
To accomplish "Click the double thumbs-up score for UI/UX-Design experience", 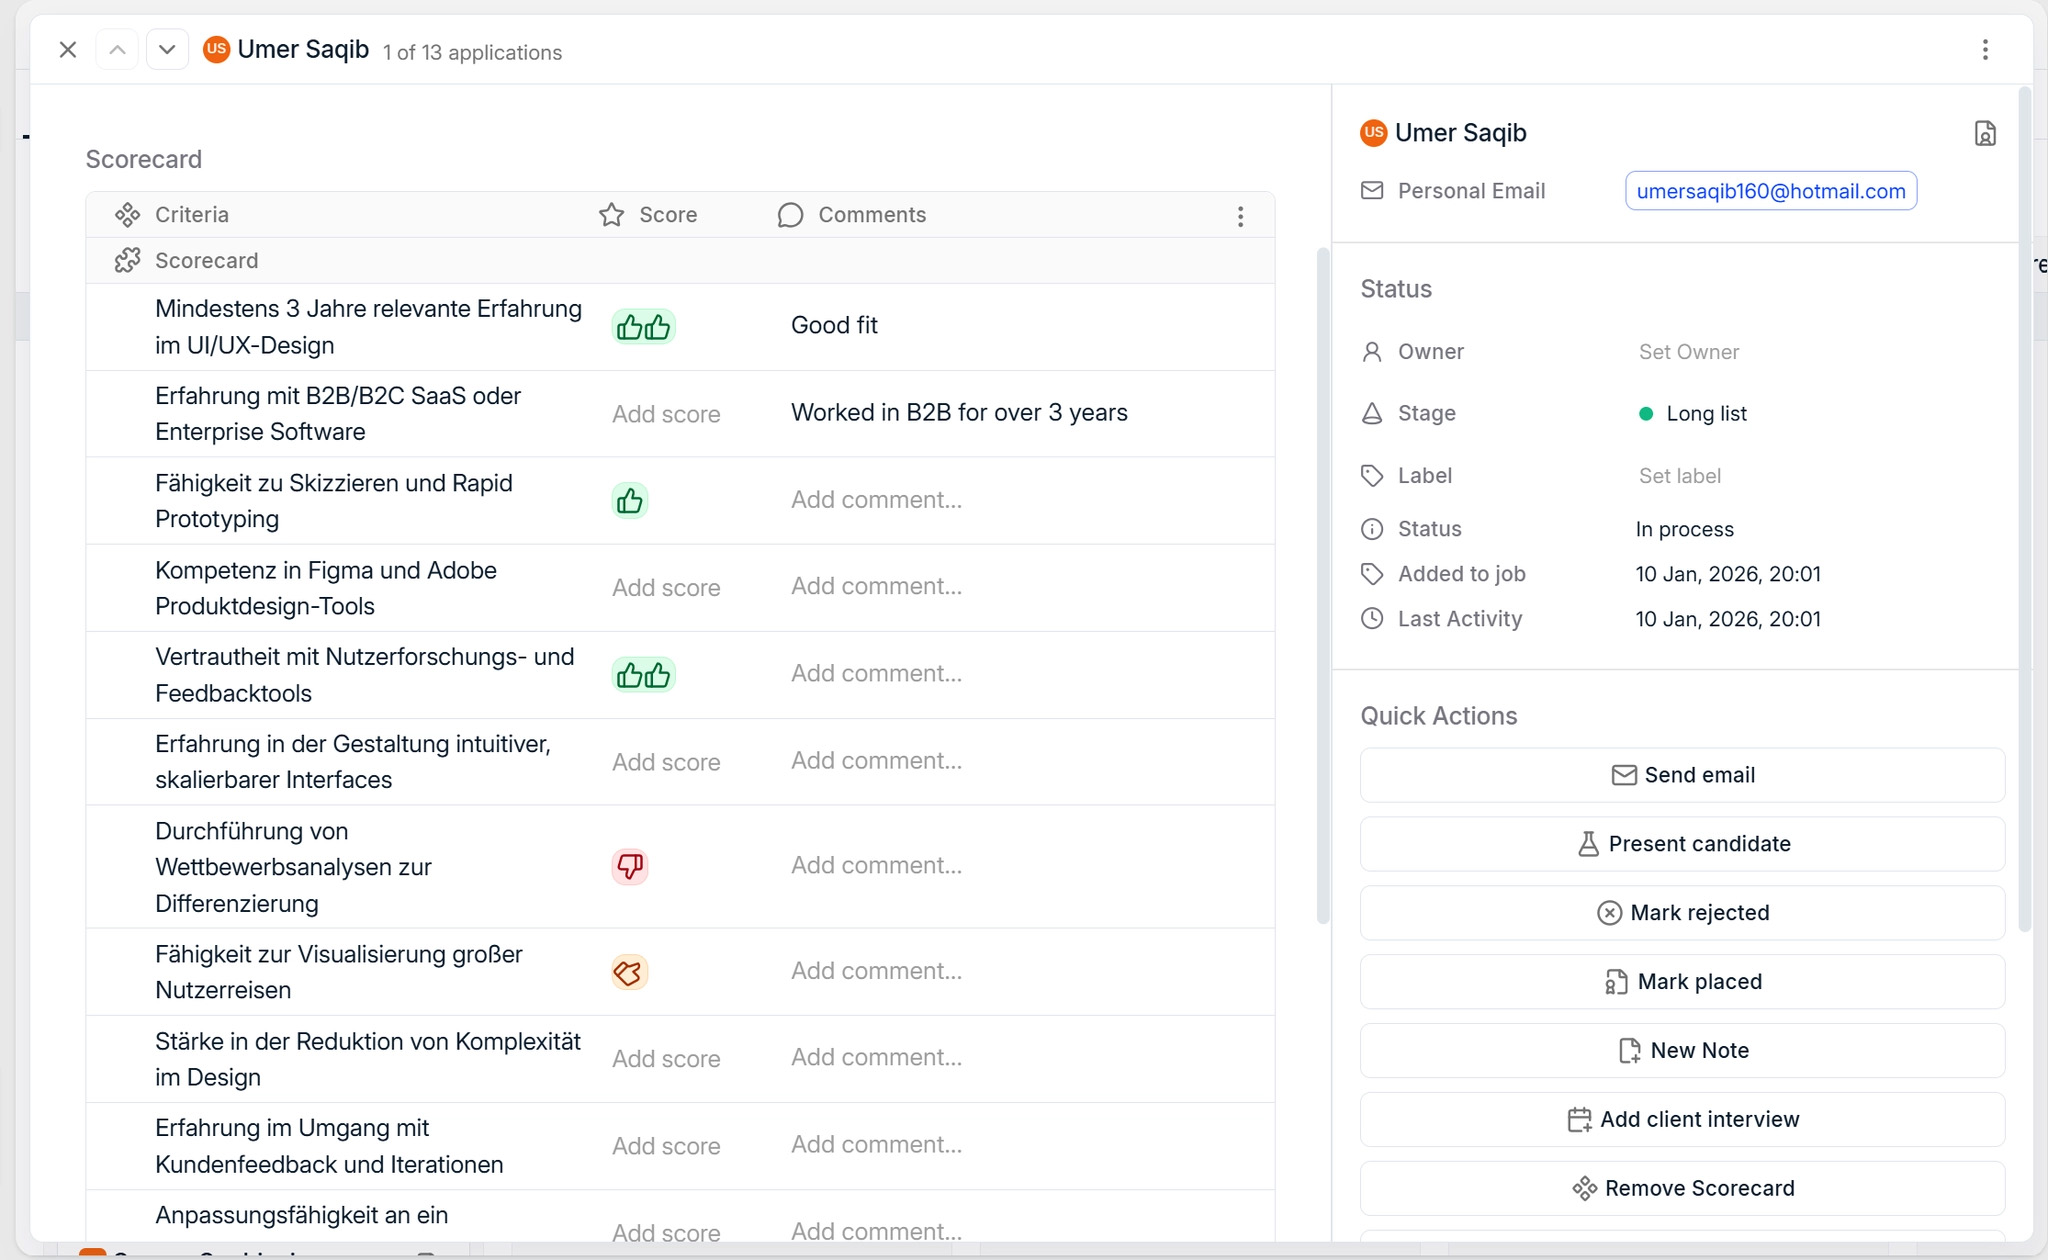I will tap(643, 327).
